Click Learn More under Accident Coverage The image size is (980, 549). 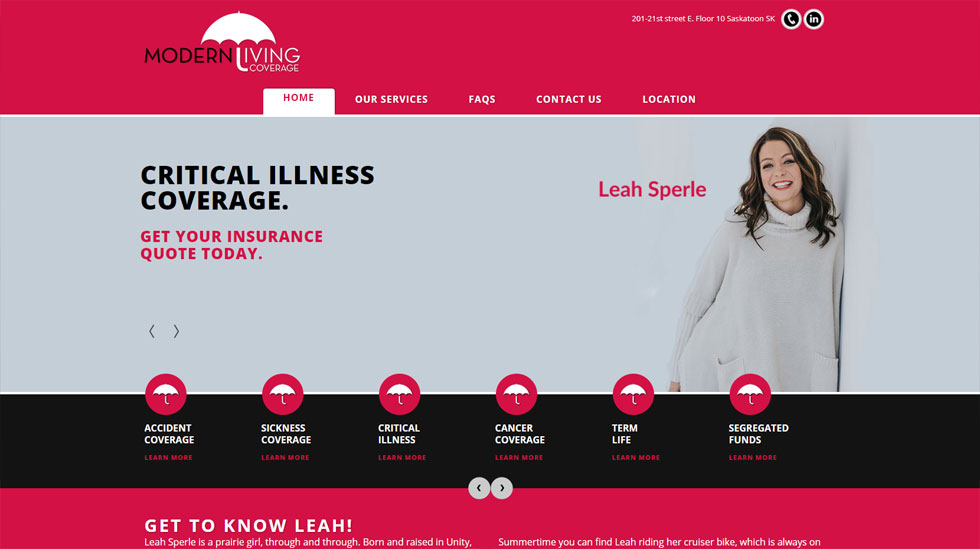point(169,458)
